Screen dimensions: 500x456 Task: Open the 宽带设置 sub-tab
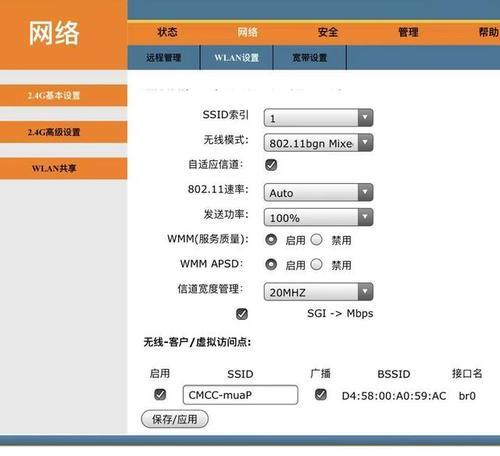coord(310,58)
